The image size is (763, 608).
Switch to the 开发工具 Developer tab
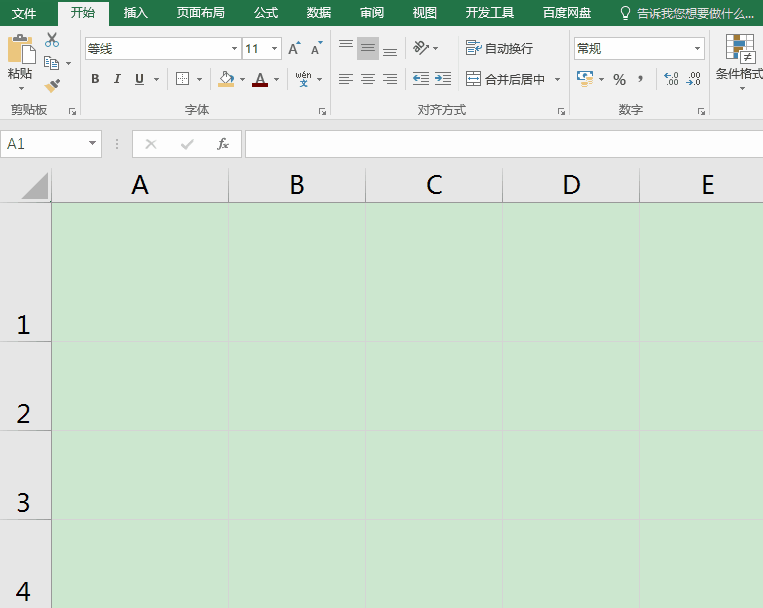(x=490, y=13)
